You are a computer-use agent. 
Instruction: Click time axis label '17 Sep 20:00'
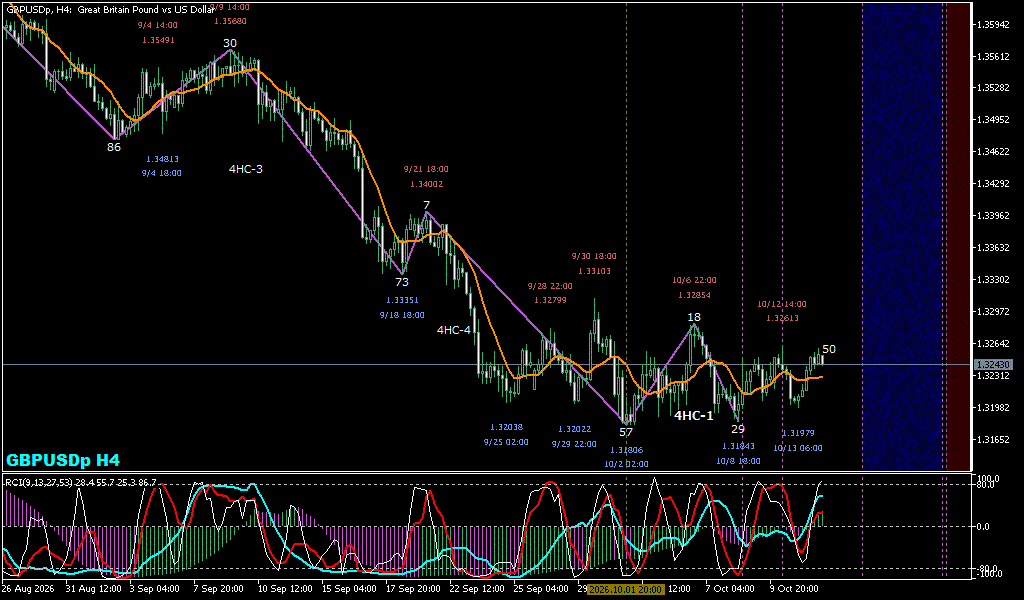(x=411, y=589)
